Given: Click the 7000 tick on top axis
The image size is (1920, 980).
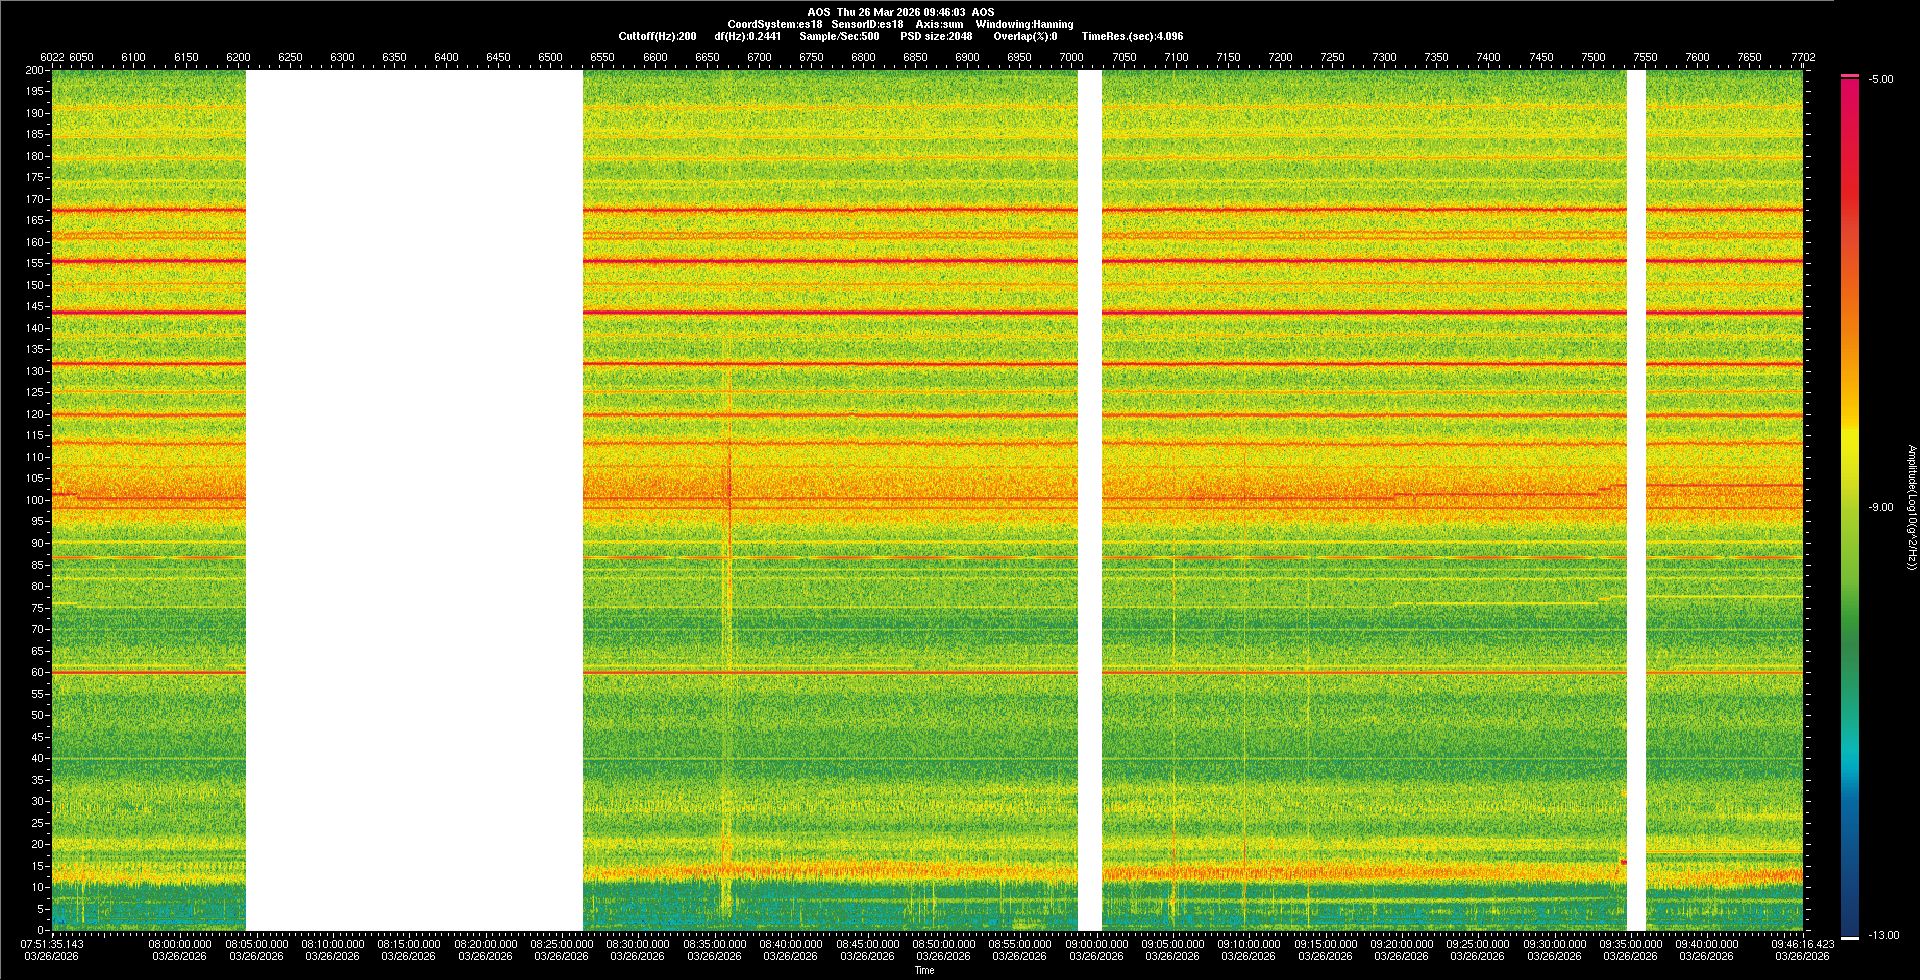Looking at the screenshot, I should tap(1071, 57).
